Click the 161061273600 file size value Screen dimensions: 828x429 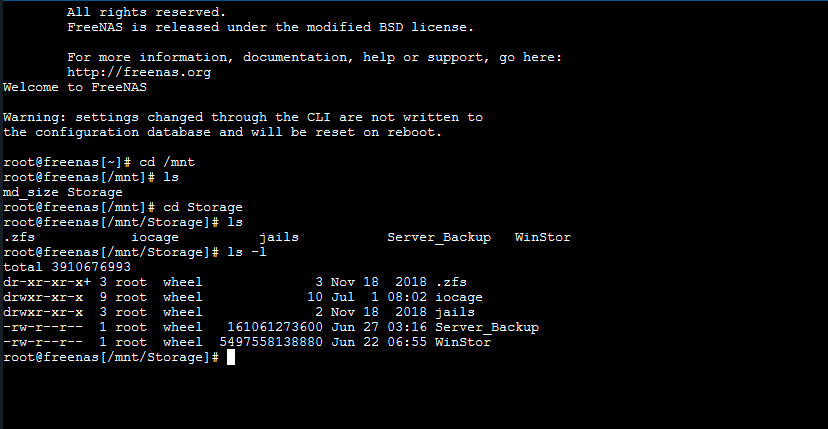[x=275, y=327]
